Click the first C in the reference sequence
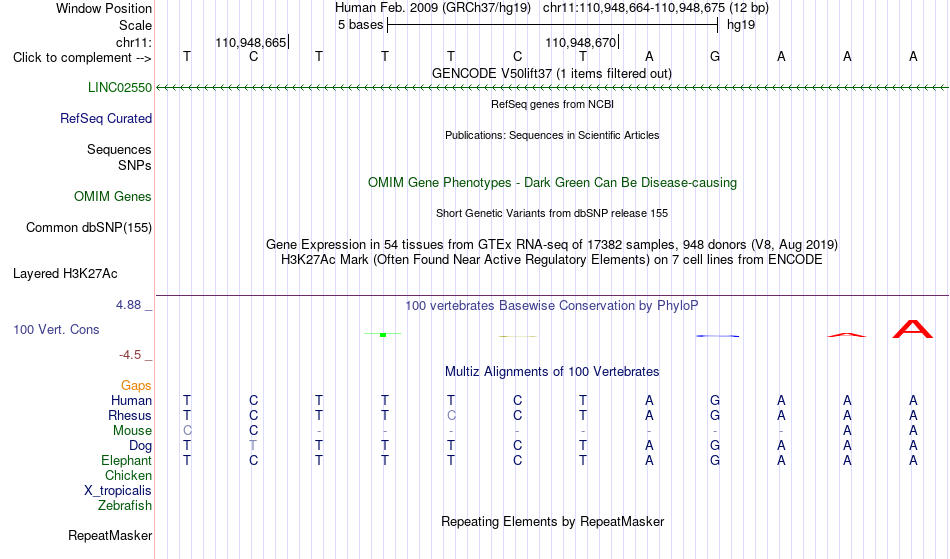The width and height of the screenshot is (950, 559). pos(253,56)
